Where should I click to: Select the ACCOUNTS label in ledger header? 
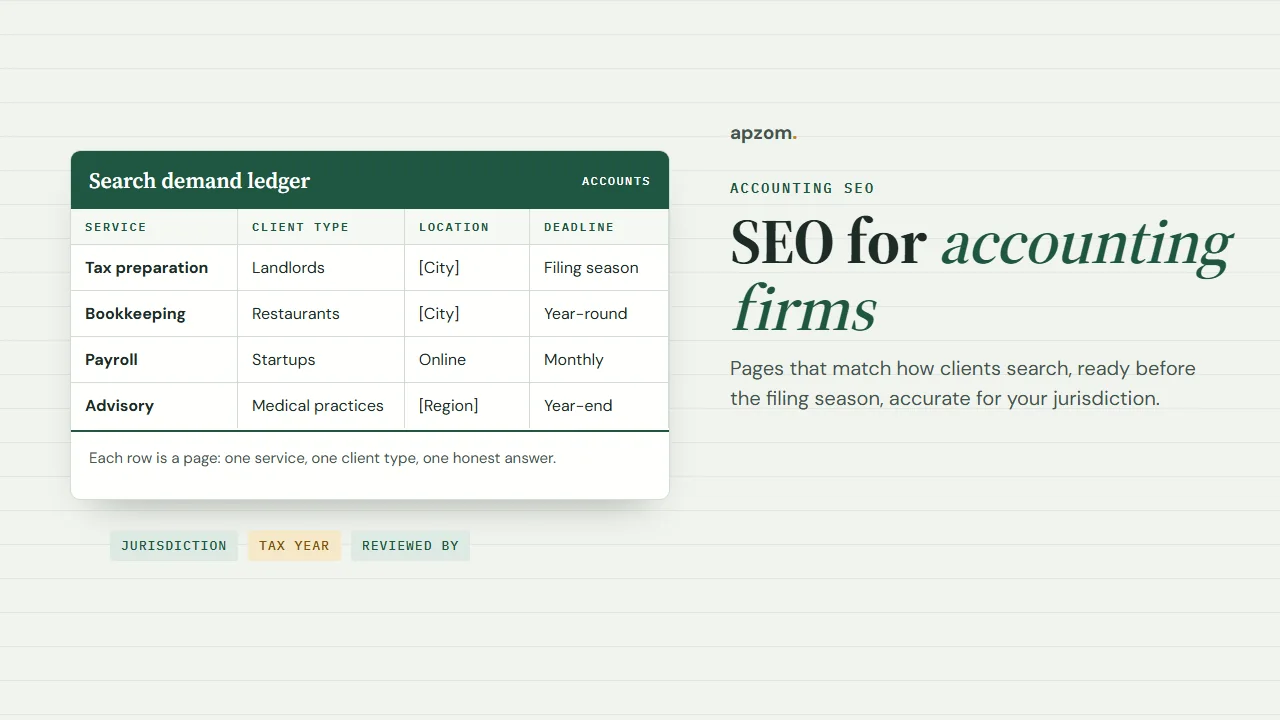click(x=616, y=181)
